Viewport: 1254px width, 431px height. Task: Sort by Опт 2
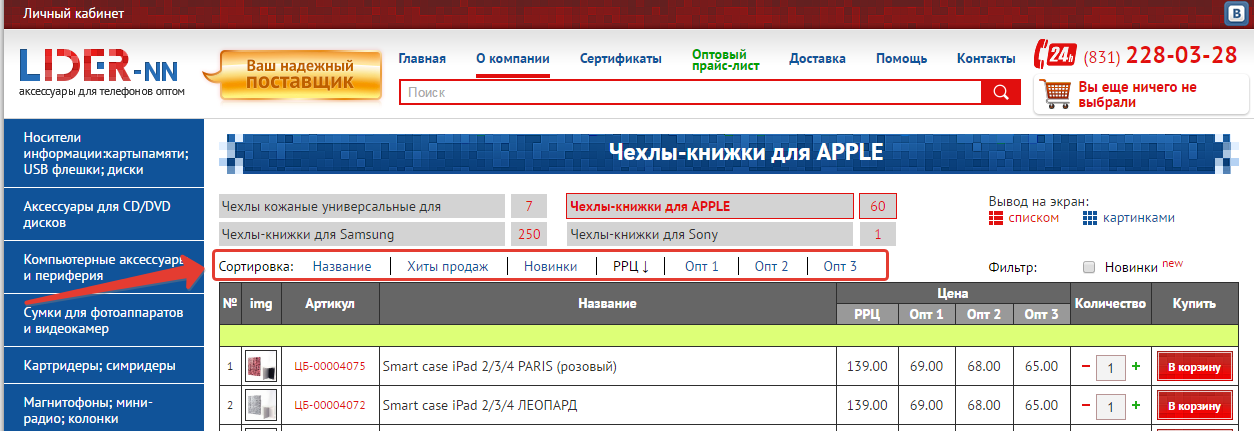pos(771,266)
